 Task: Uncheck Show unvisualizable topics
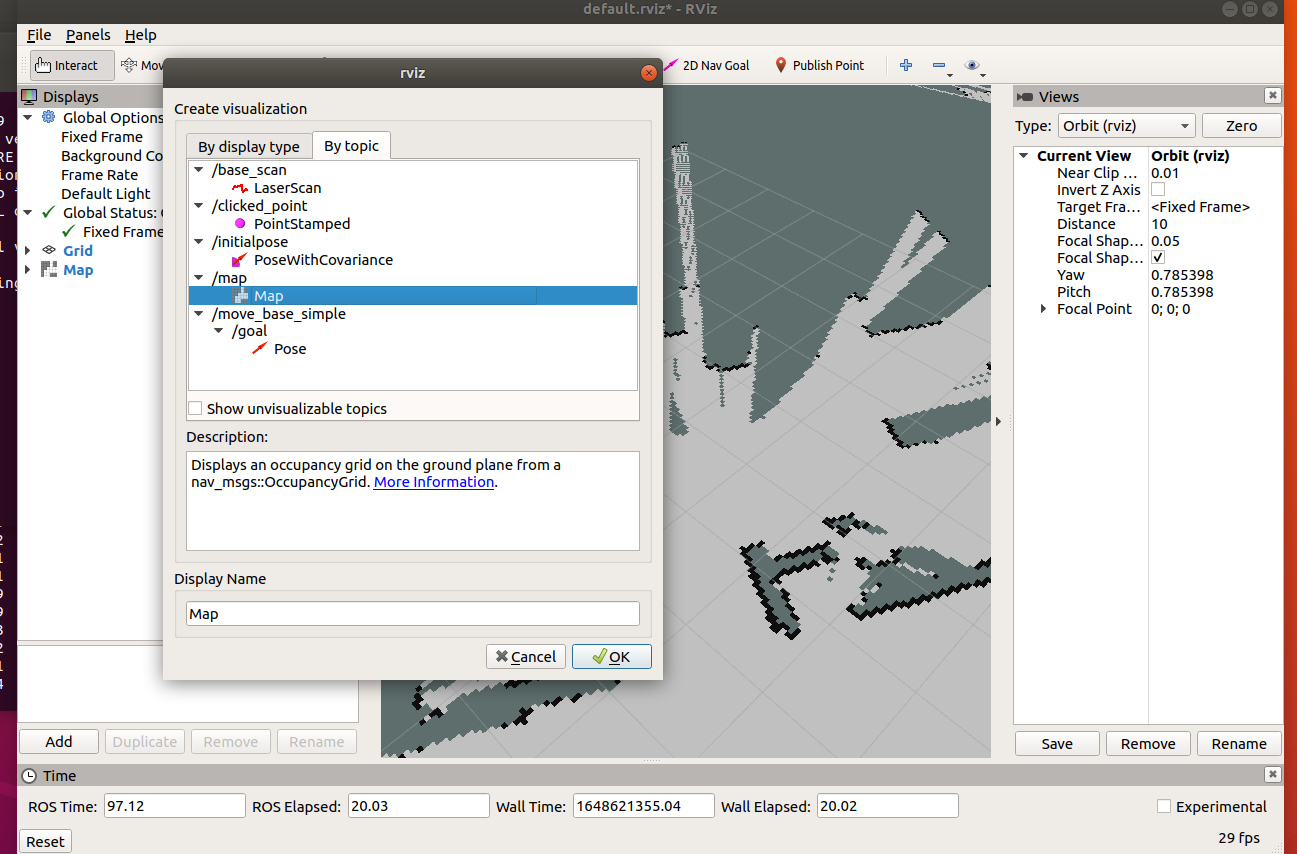tap(195, 408)
